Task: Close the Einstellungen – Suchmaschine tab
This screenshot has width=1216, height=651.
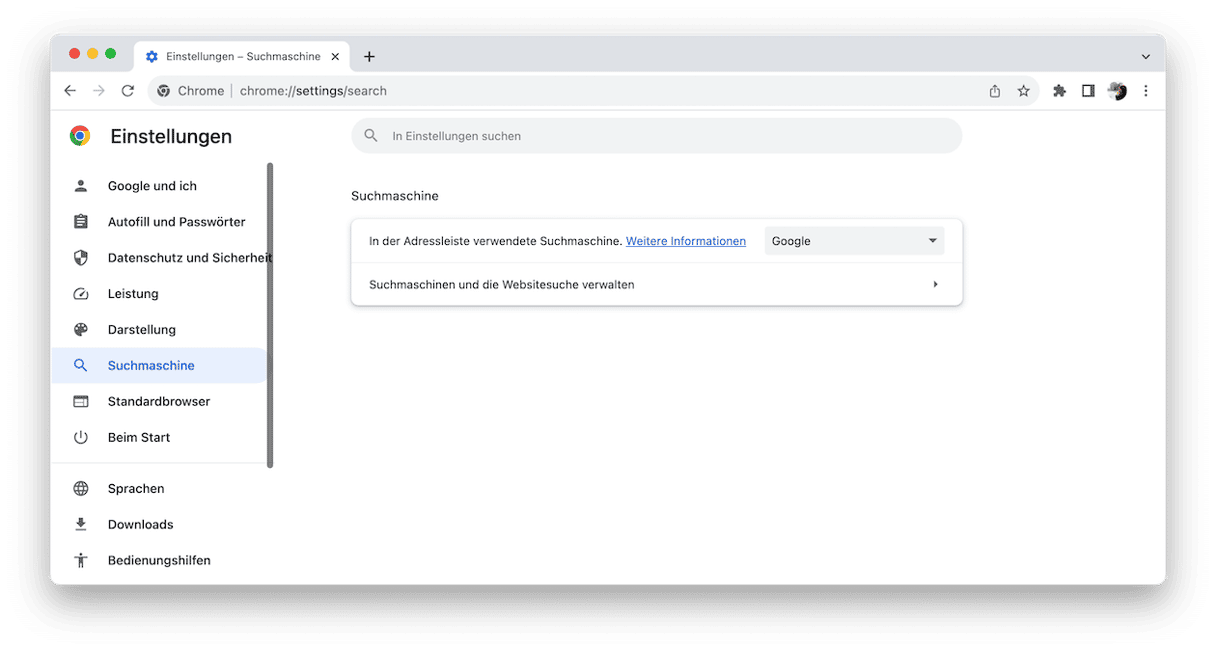Action: pyautogui.click(x=335, y=57)
